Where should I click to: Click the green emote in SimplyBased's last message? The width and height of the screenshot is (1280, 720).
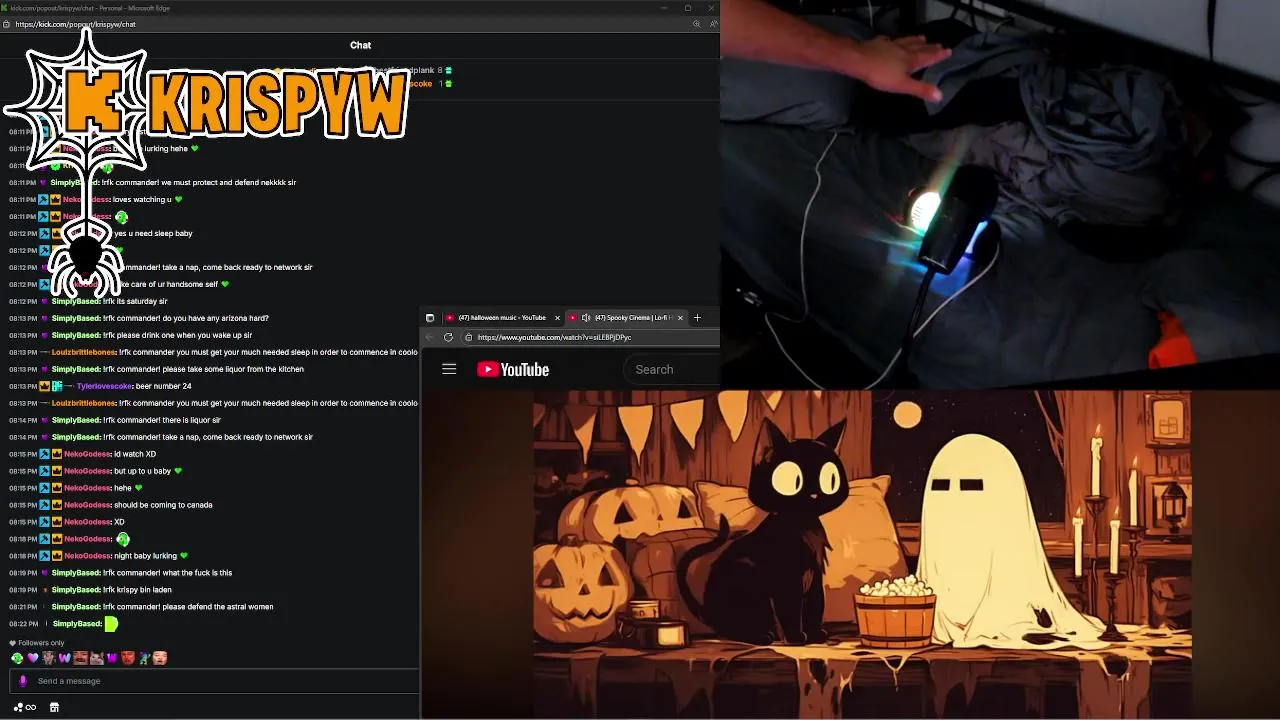111,624
